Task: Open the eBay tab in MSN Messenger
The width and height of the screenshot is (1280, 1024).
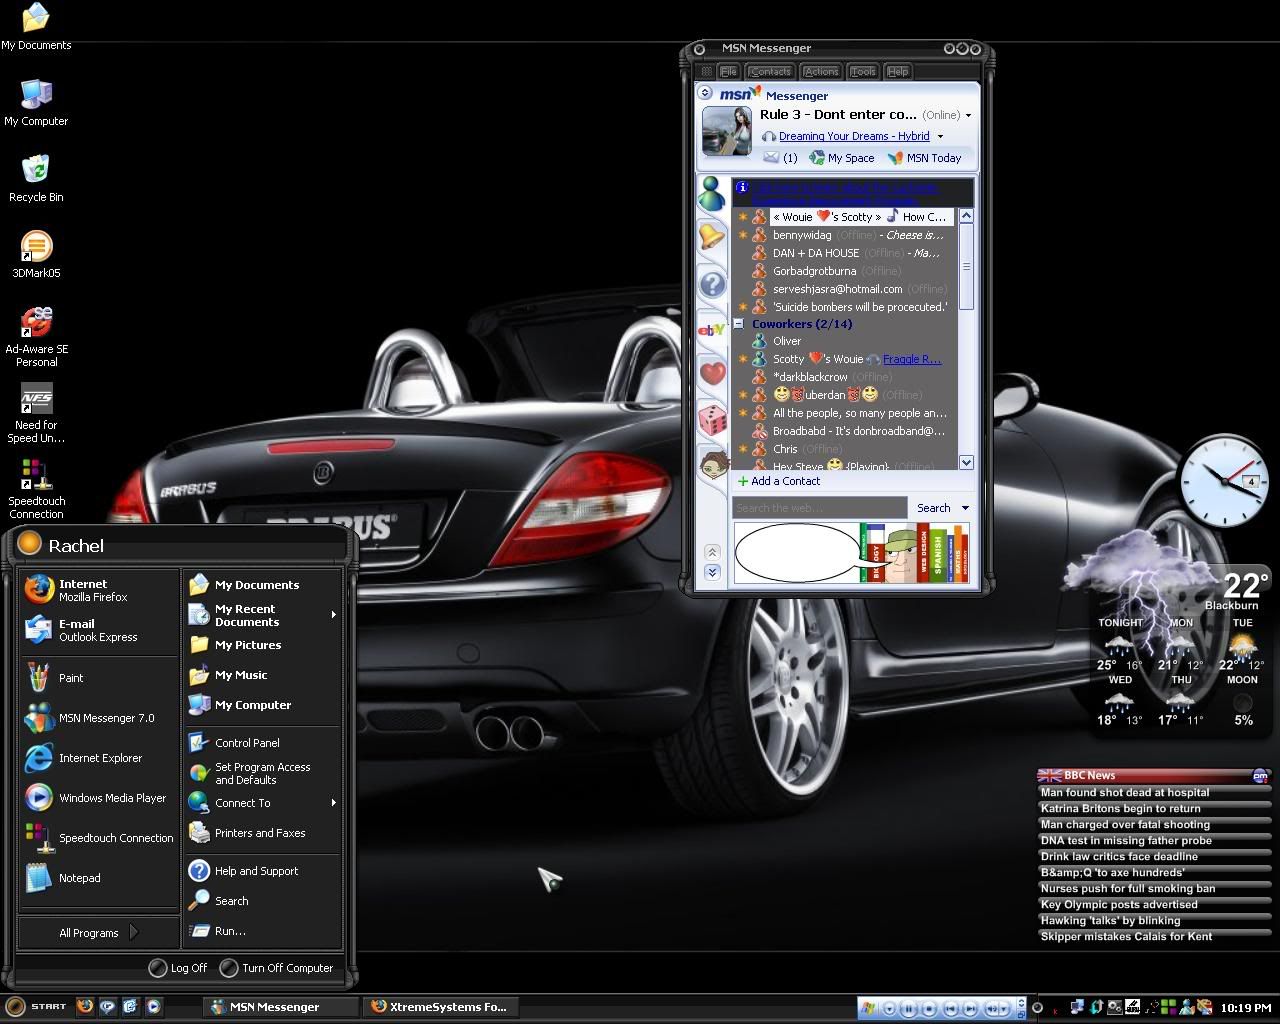Action: pyautogui.click(x=711, y=329)
